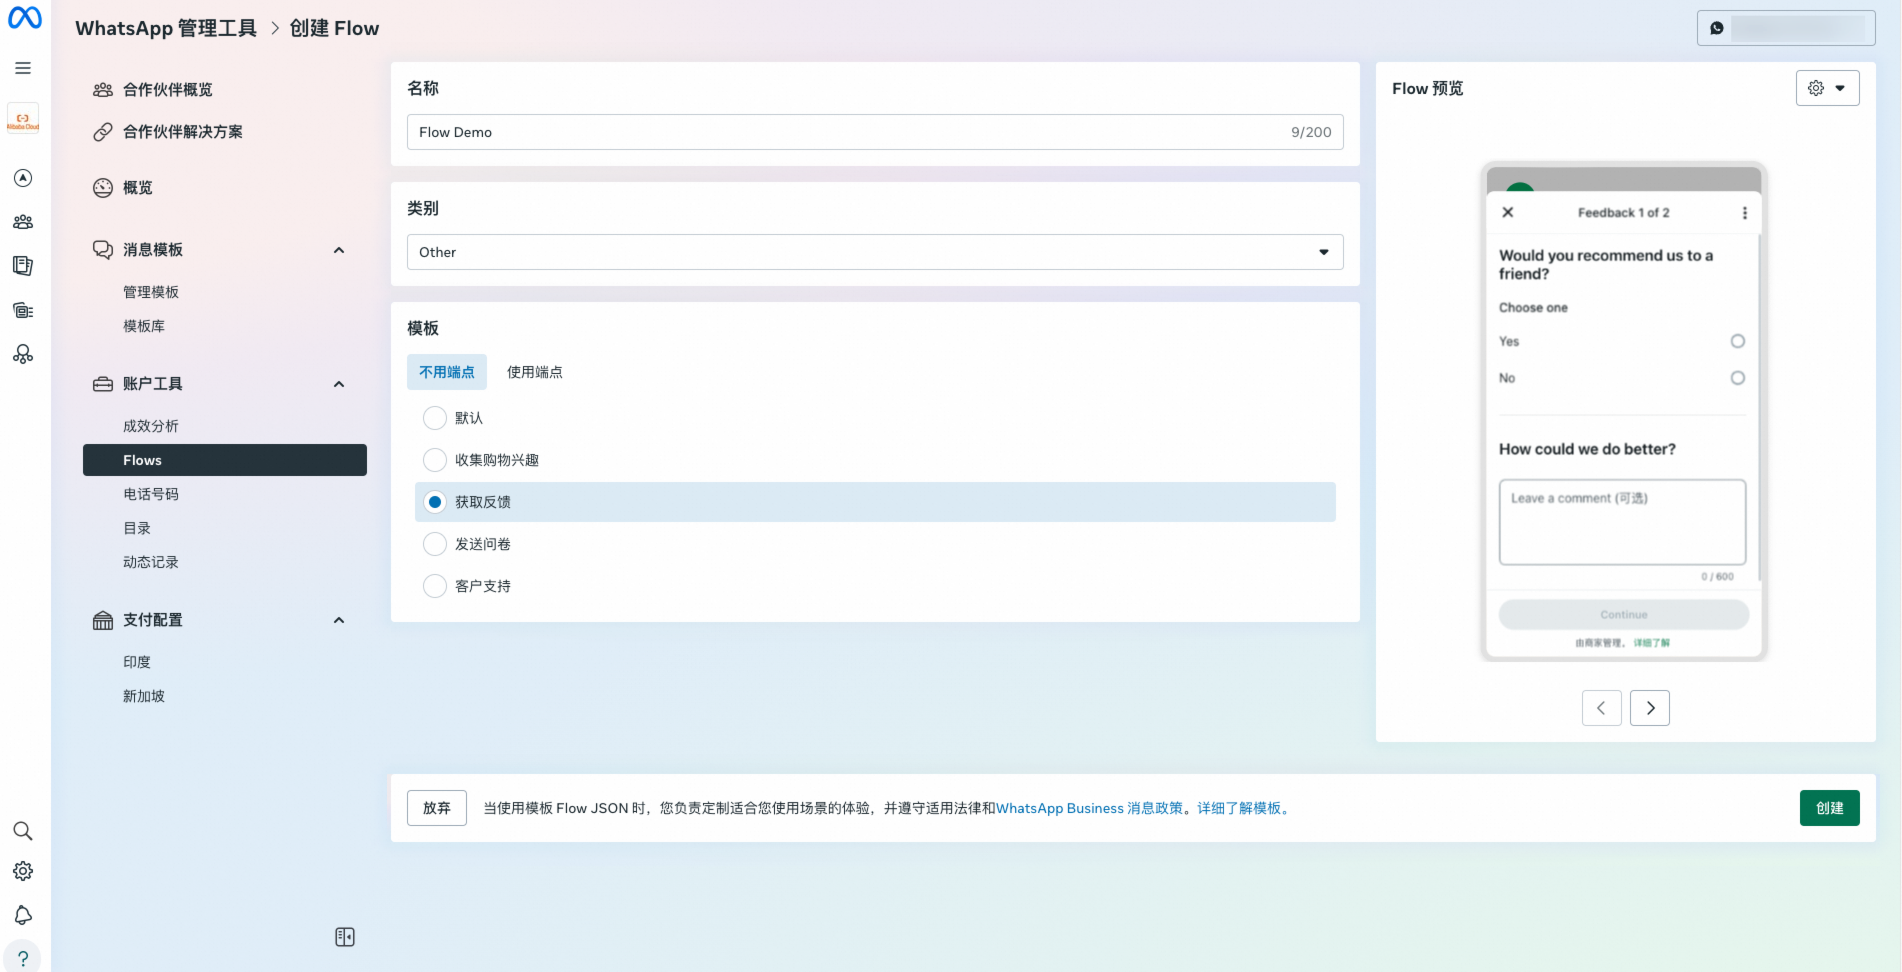Viewport: 1902px width, 972px height.
Task: Collapse the 消息模板 section chevron
Action: point(339,250)
